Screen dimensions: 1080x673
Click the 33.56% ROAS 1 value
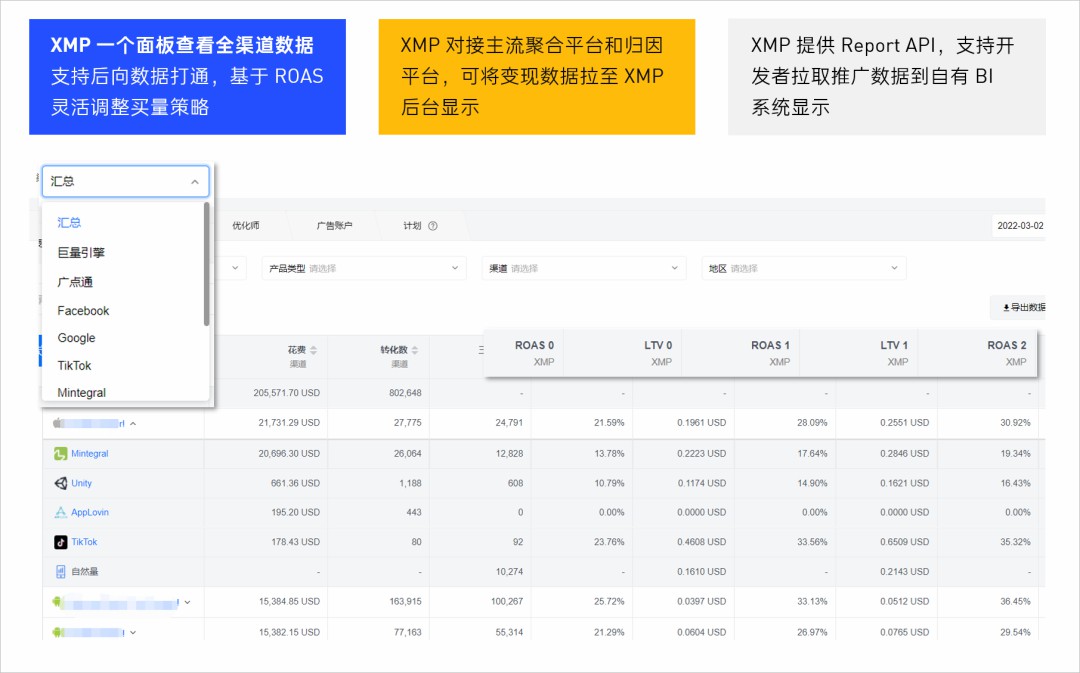pyautogui.click(x=812, y=542)
